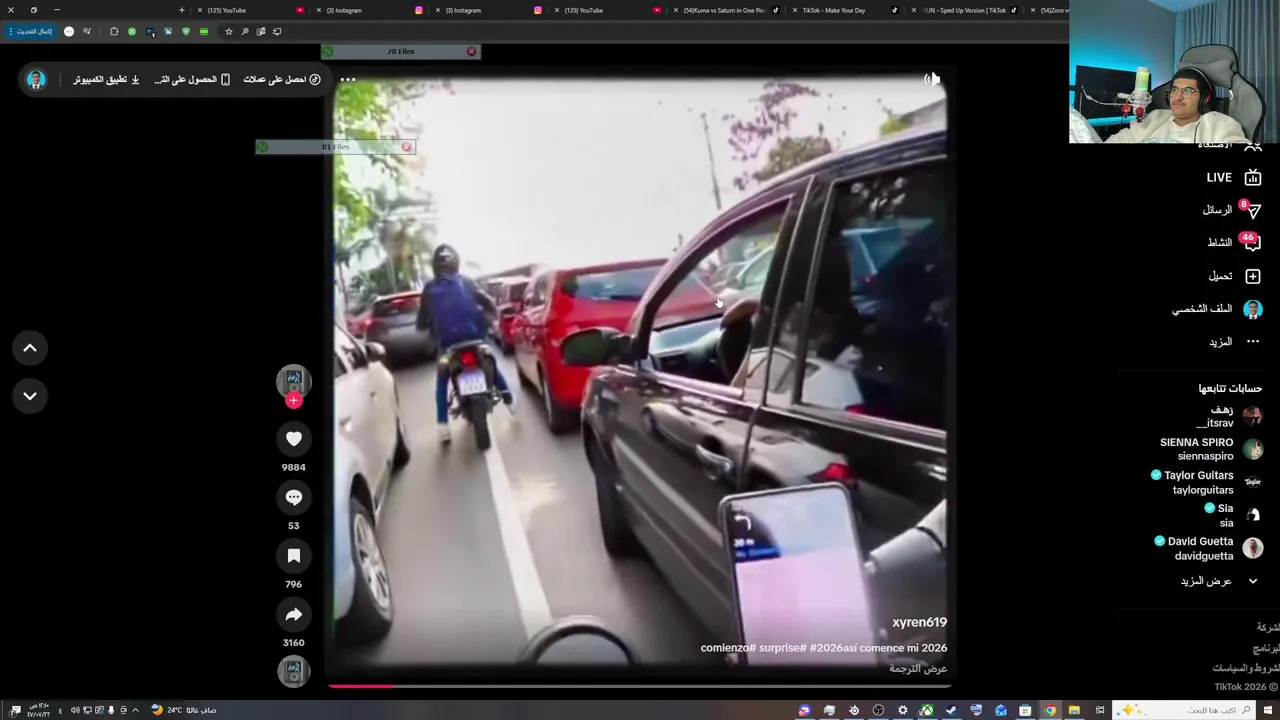
Task: Mute the video with the speaker icon
Action: click(932, 79)
